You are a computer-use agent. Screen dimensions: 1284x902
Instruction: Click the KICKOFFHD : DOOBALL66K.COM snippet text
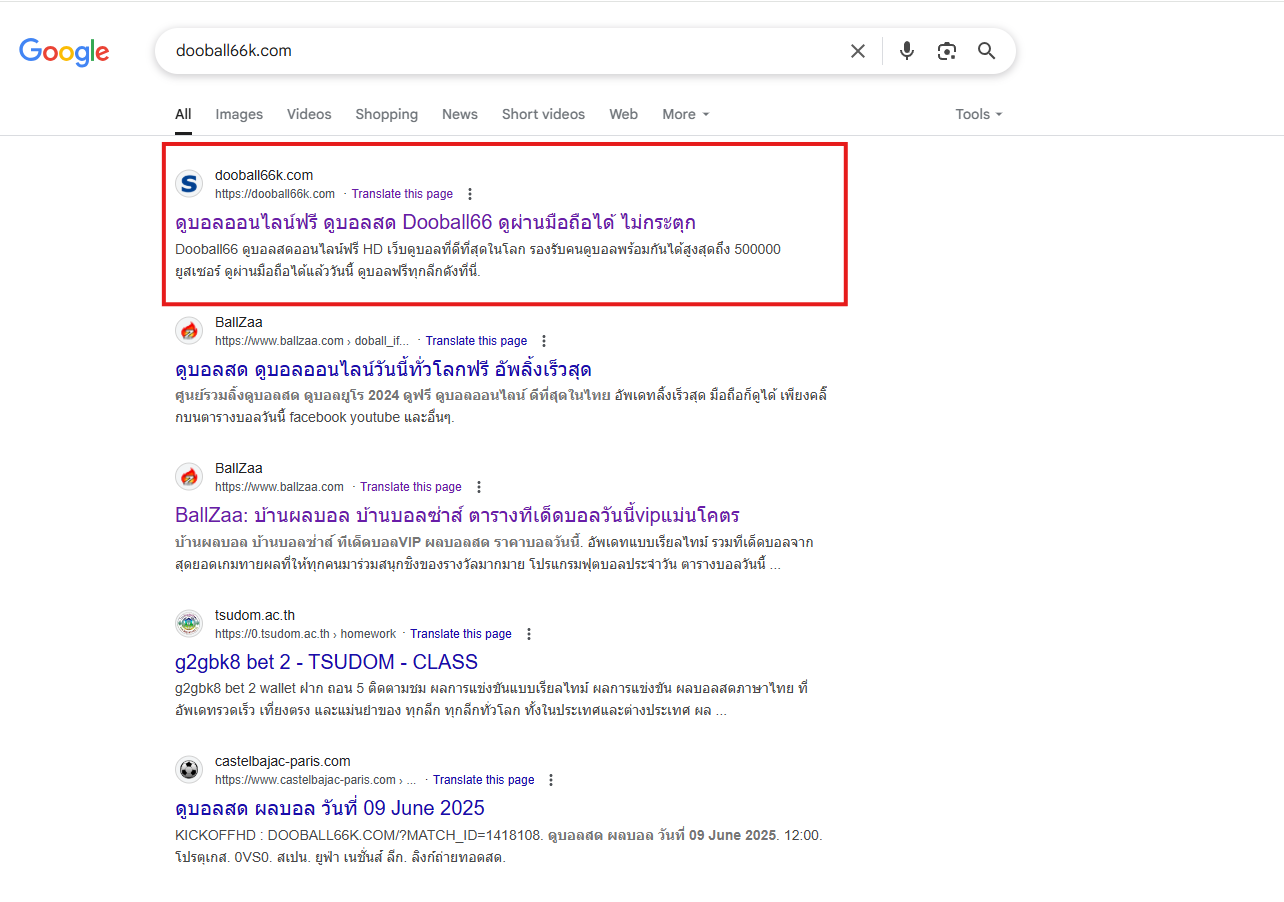499,846
